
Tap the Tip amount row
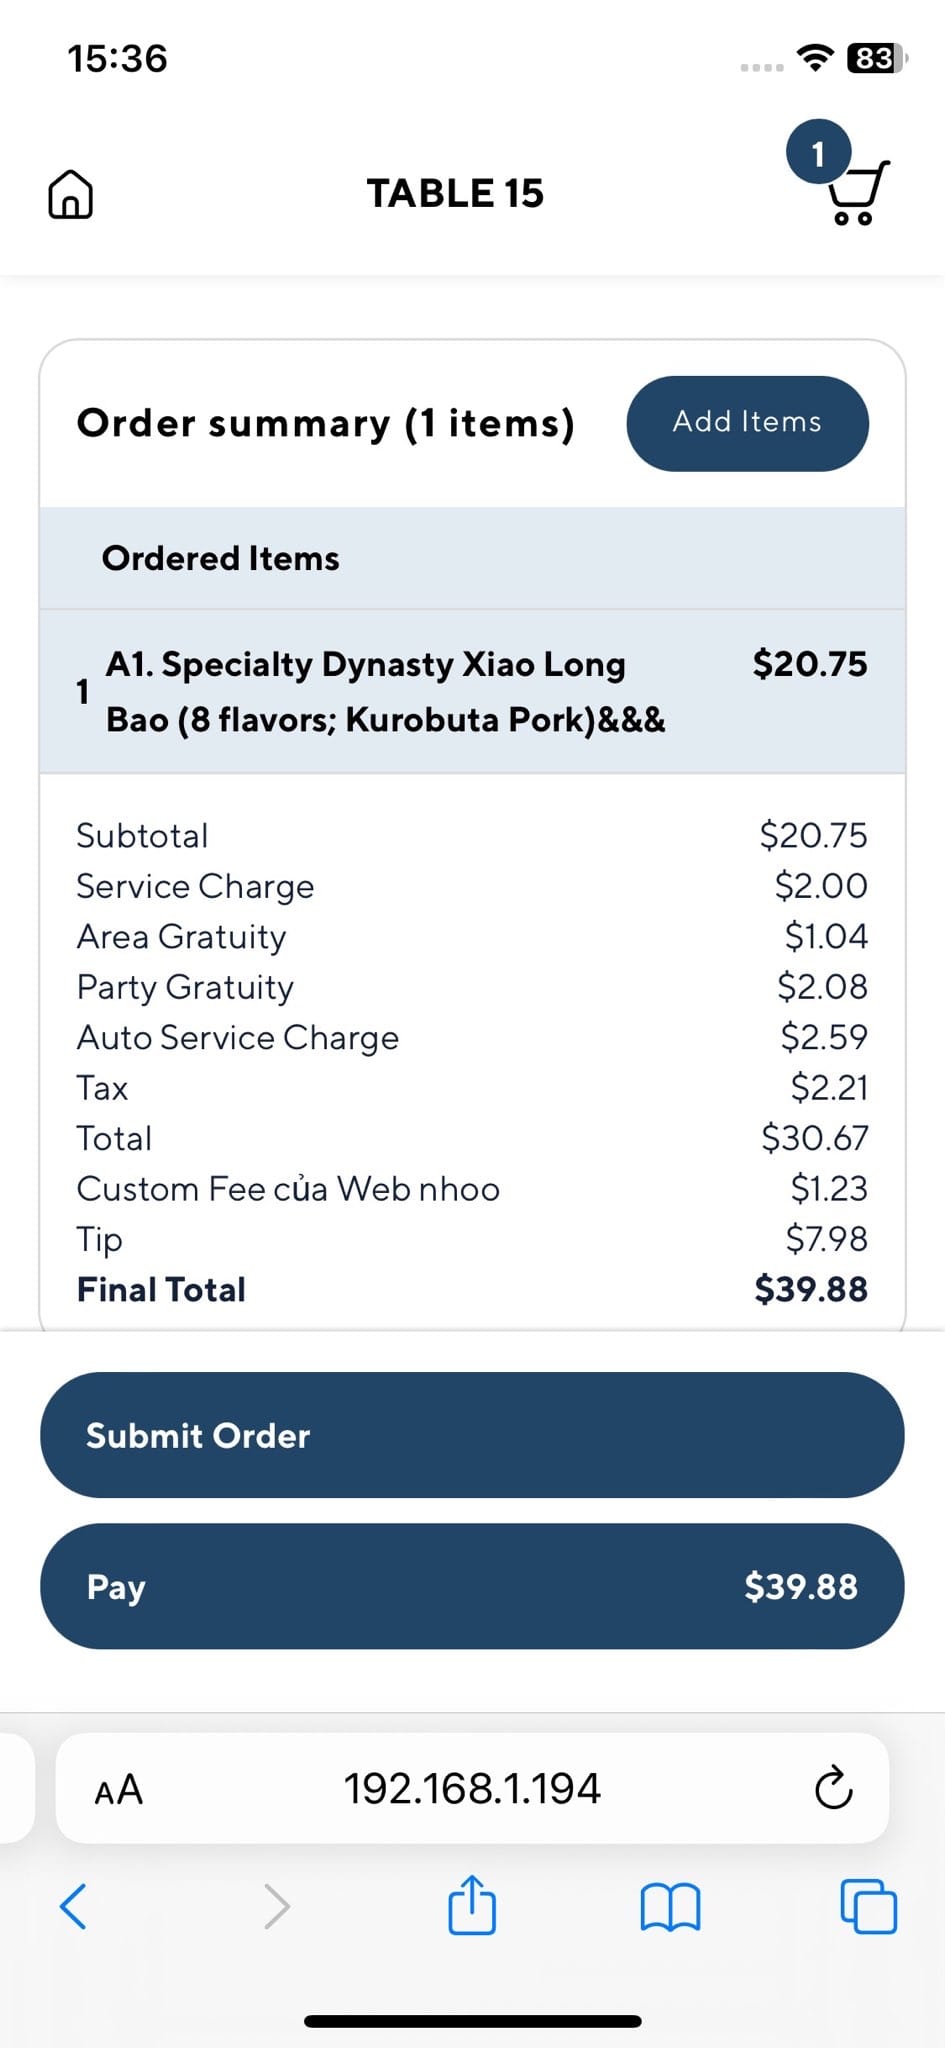tap(472, 1239)
